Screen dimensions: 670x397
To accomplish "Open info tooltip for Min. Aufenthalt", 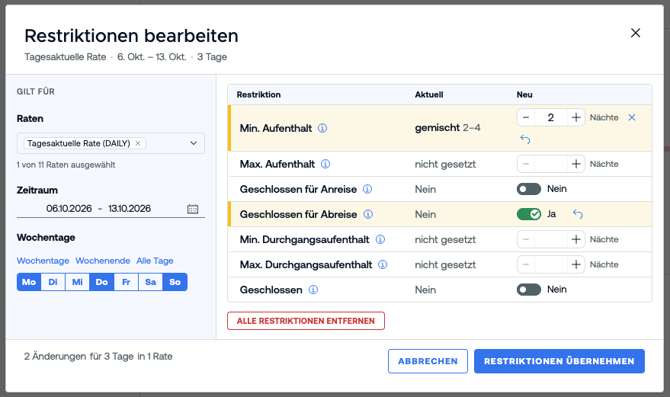I will (323, 128).
